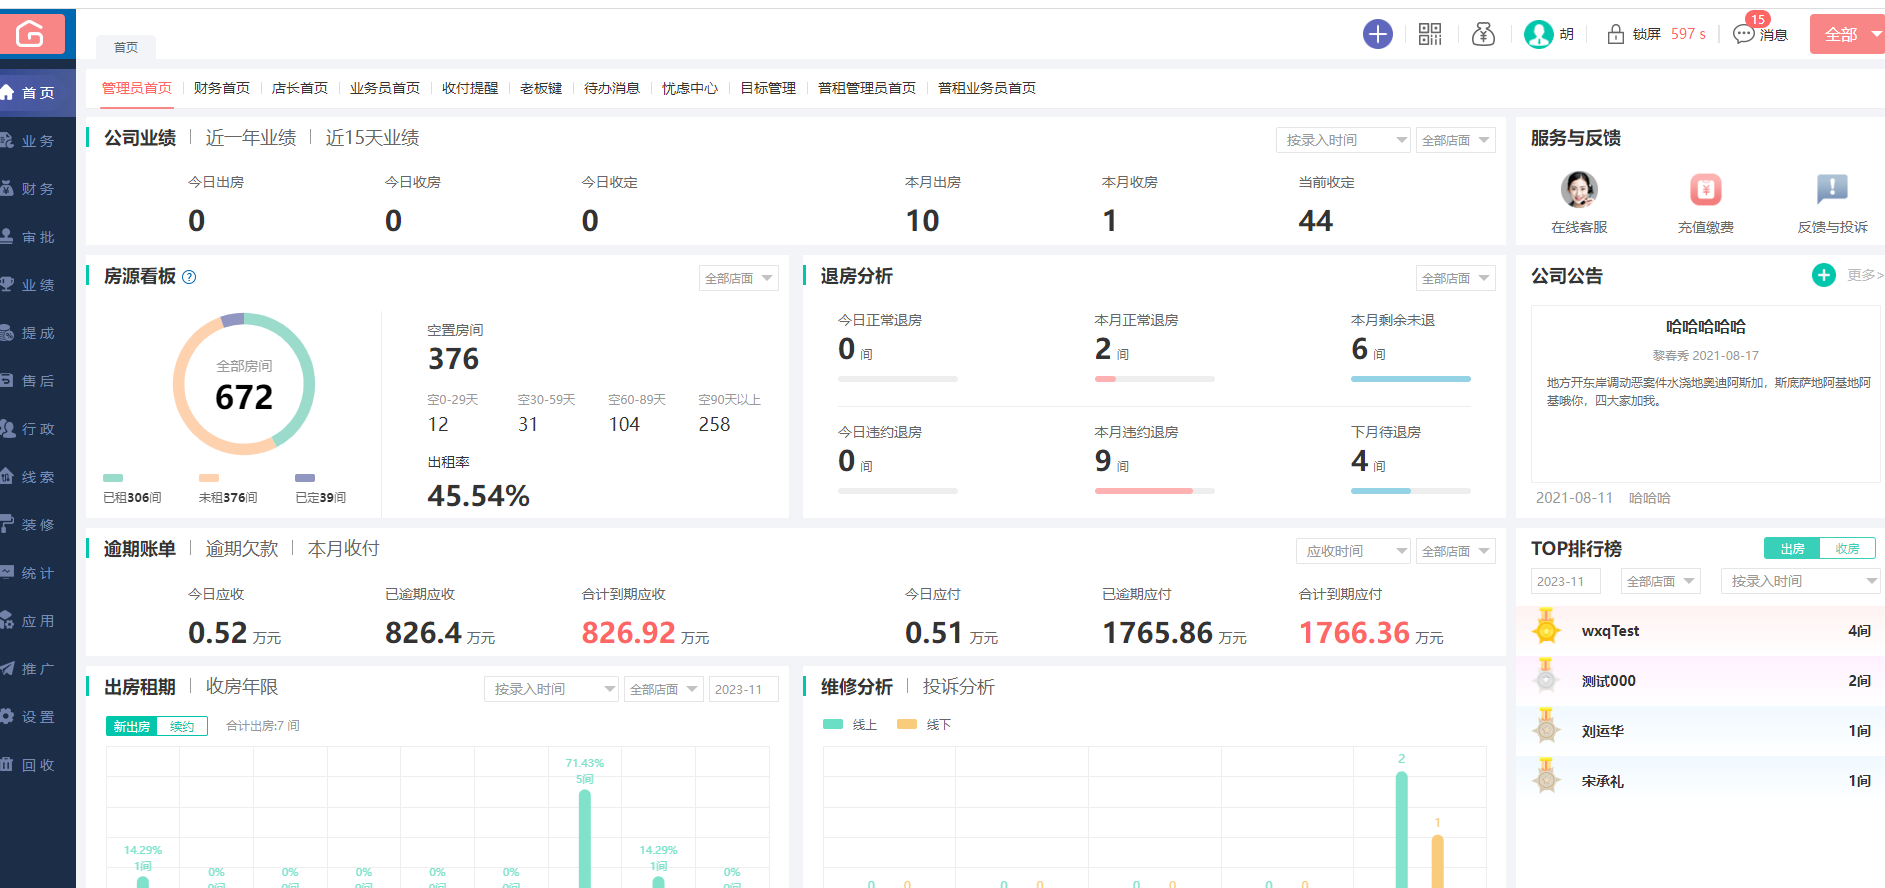Click the money bag icon in header
The height and width of the screenshot is (888, 1885).
1483,34
